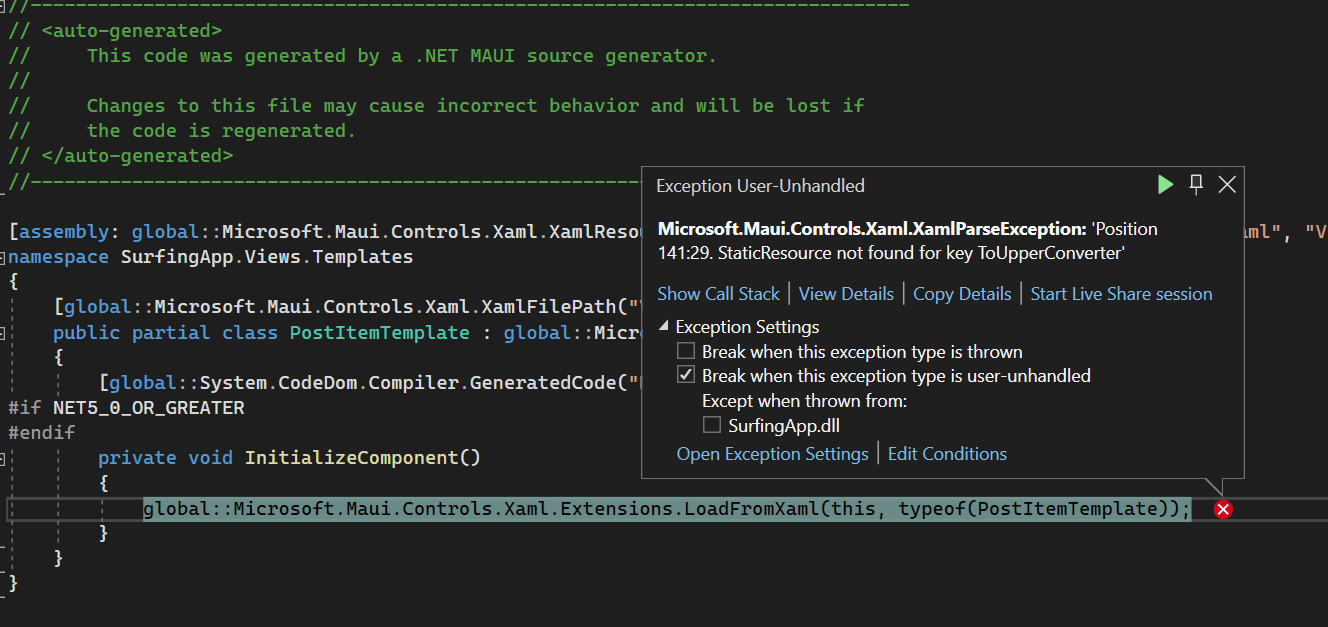
Task: Click the #endif directive line
Action: tap(41, 433)
